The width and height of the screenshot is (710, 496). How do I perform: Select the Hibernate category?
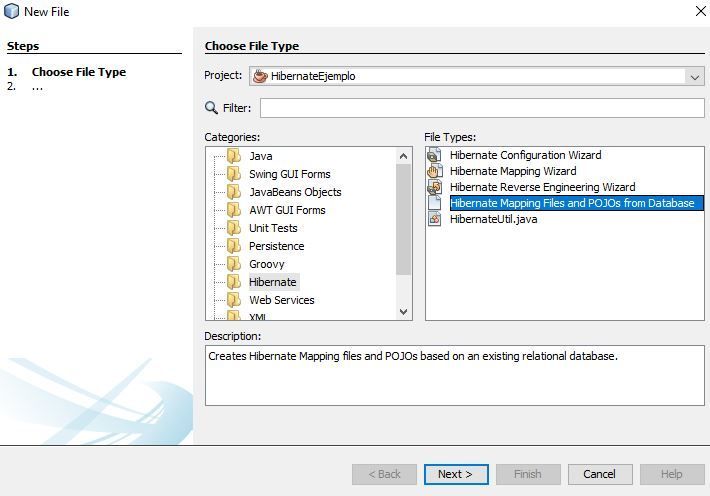pos(273,282)
